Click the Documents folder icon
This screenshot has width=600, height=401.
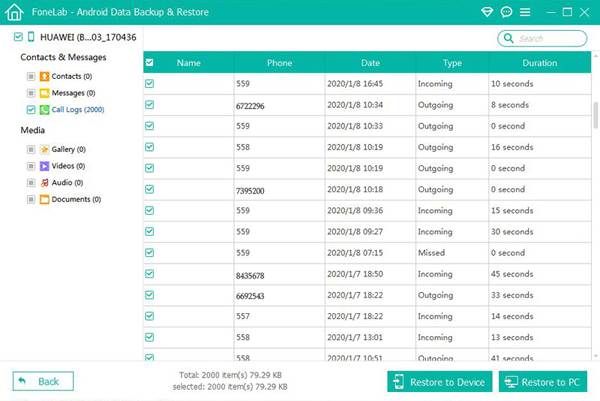[x=44, y=199]
